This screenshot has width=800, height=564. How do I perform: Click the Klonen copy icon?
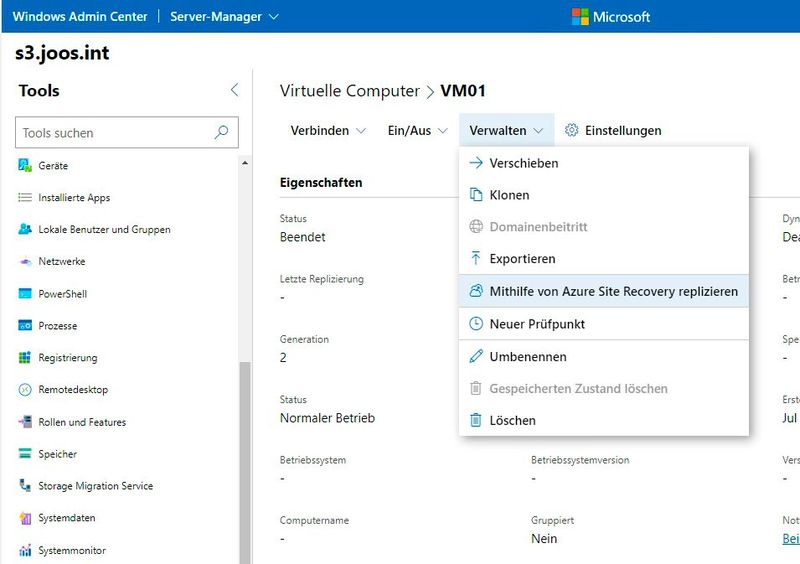476,194
